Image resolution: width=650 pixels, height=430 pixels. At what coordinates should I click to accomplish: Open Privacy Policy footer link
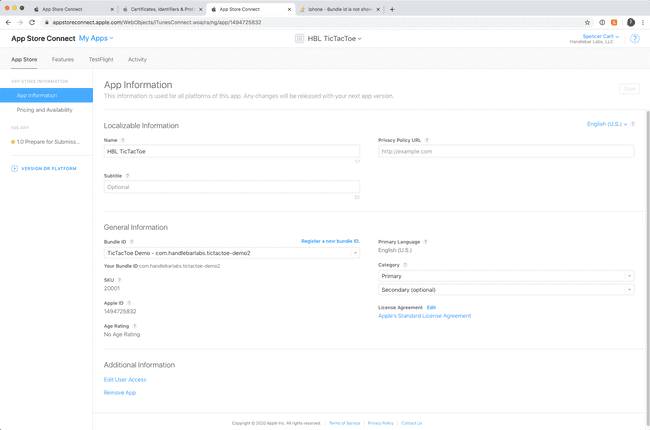(x=381, y=423)
